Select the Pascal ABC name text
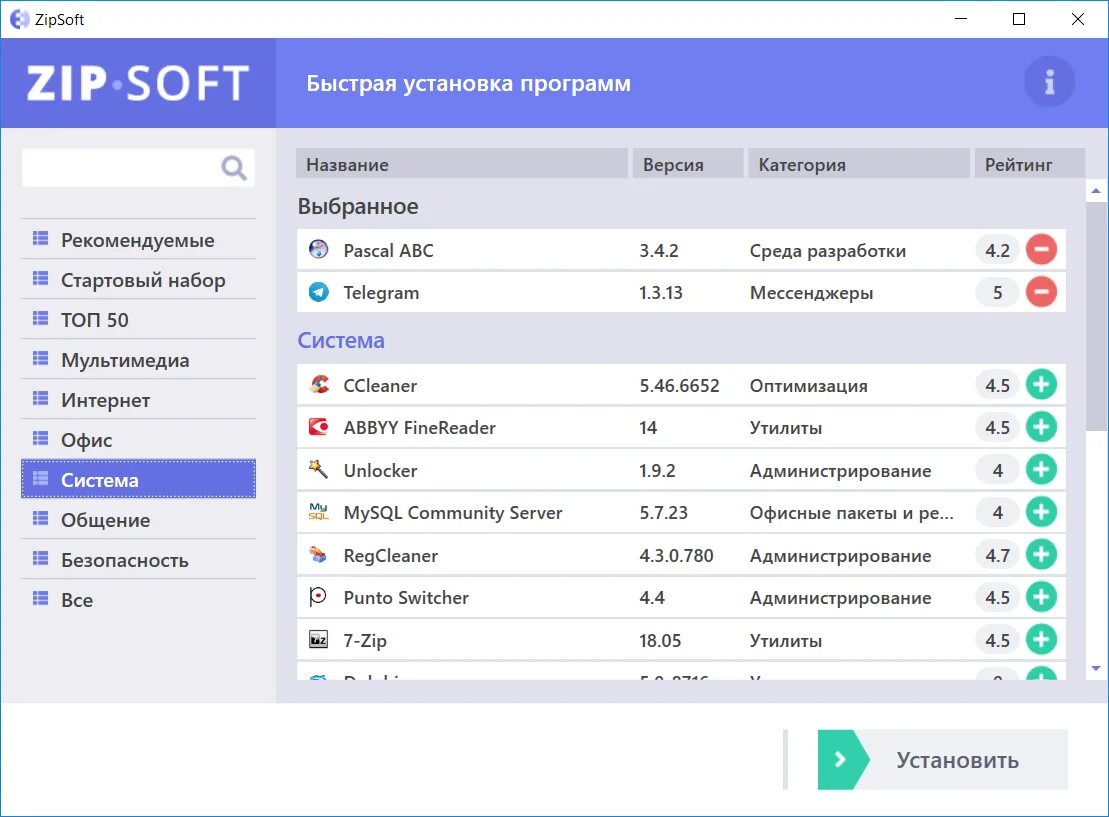The image size is (1109, 817). point(388,250)
